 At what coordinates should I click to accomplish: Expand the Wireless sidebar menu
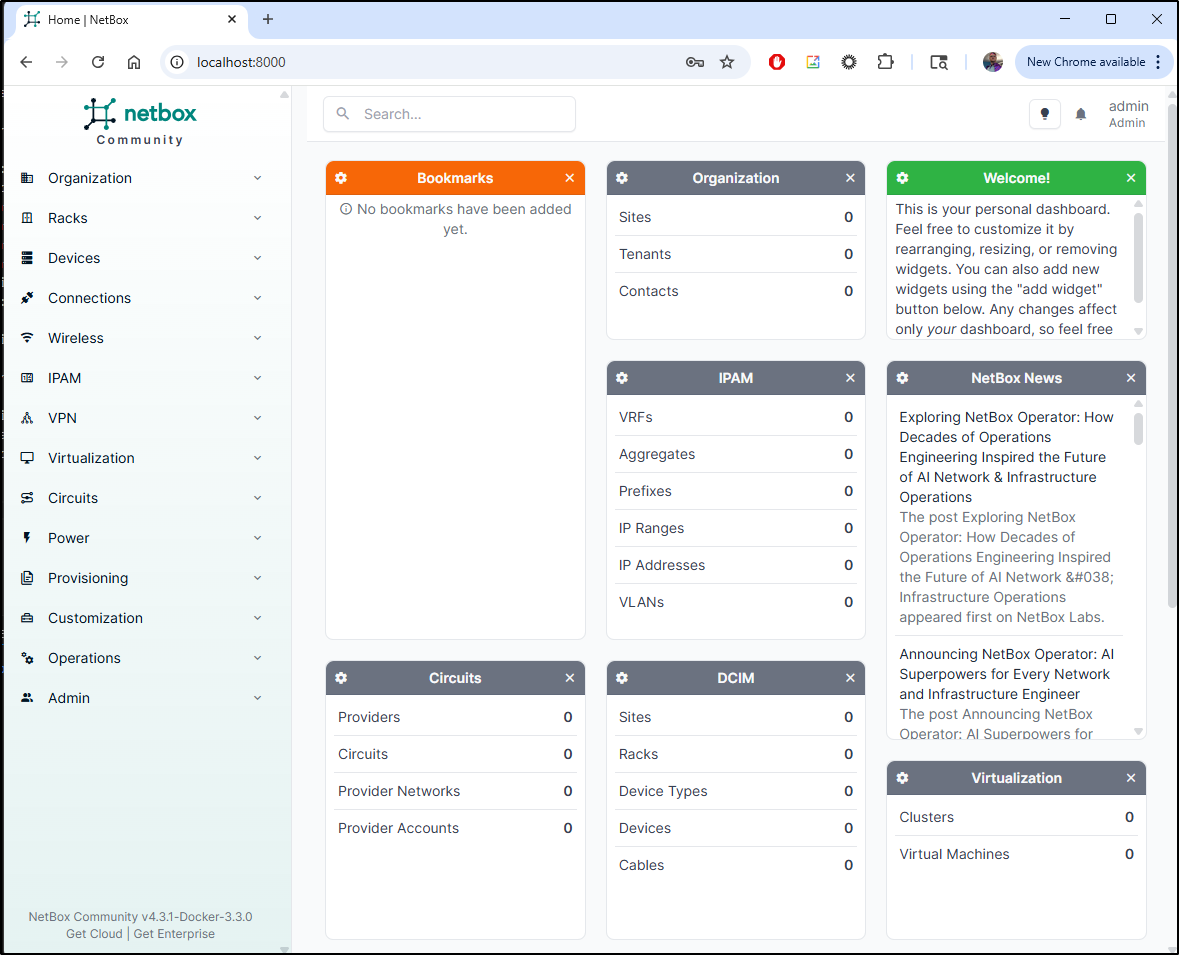click(141, 338)
